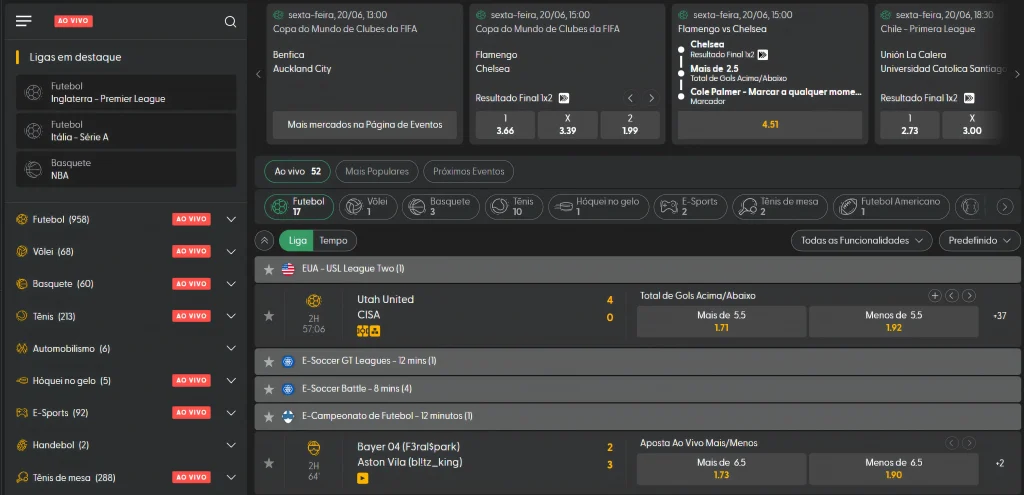Select the Ao vivo 52 tab

pyautogui.click(x=297, y=171)
